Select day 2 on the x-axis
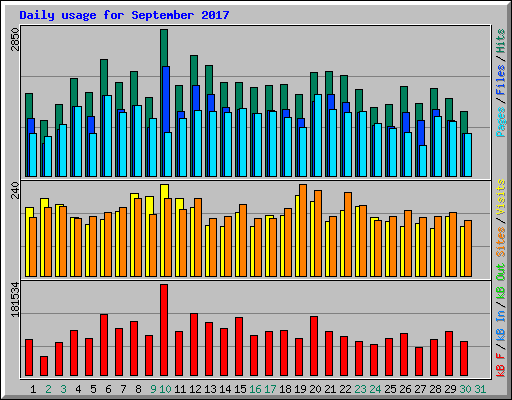 [x=48, y=389]
